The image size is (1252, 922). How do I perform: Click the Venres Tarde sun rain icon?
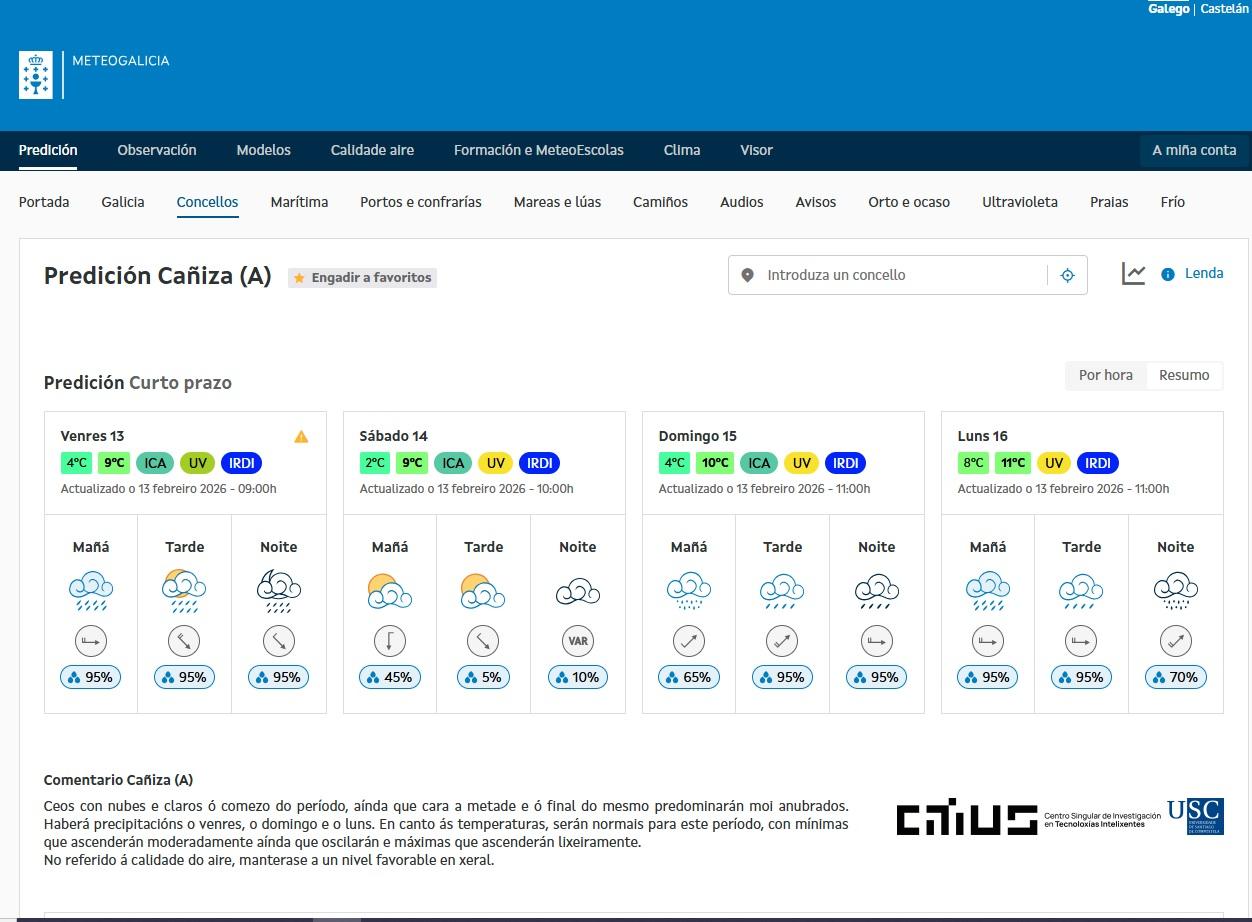click(x=185, y=592)
